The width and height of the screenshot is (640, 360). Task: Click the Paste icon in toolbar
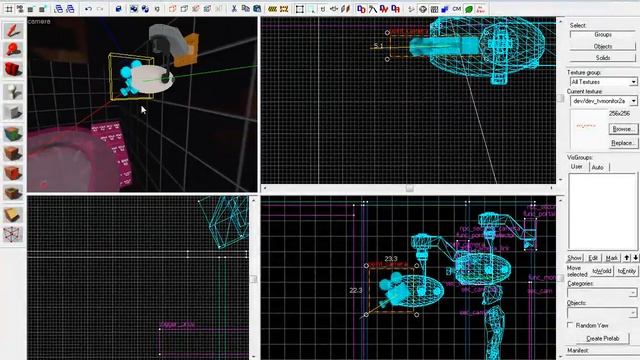point(257,9)
